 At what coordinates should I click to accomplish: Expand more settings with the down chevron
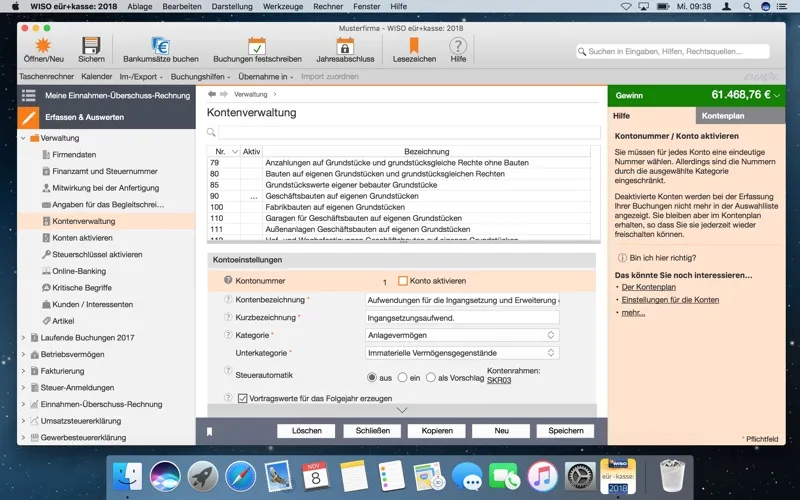[x=402, y=410]
